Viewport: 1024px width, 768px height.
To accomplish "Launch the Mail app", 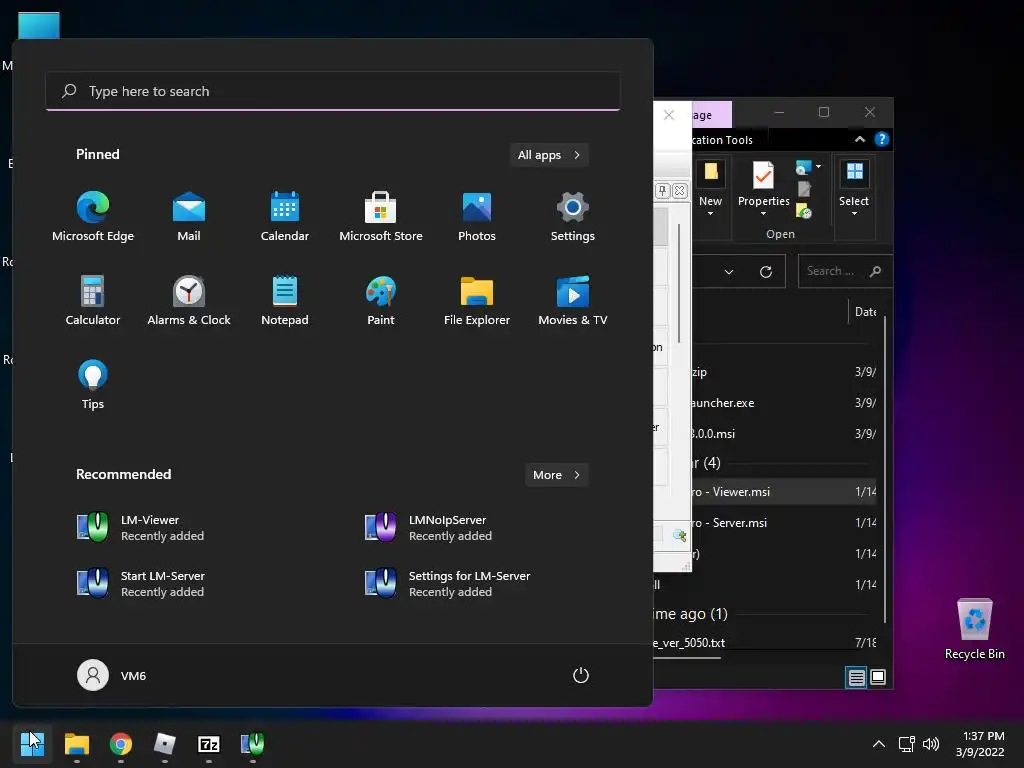I will click(189, 217).
